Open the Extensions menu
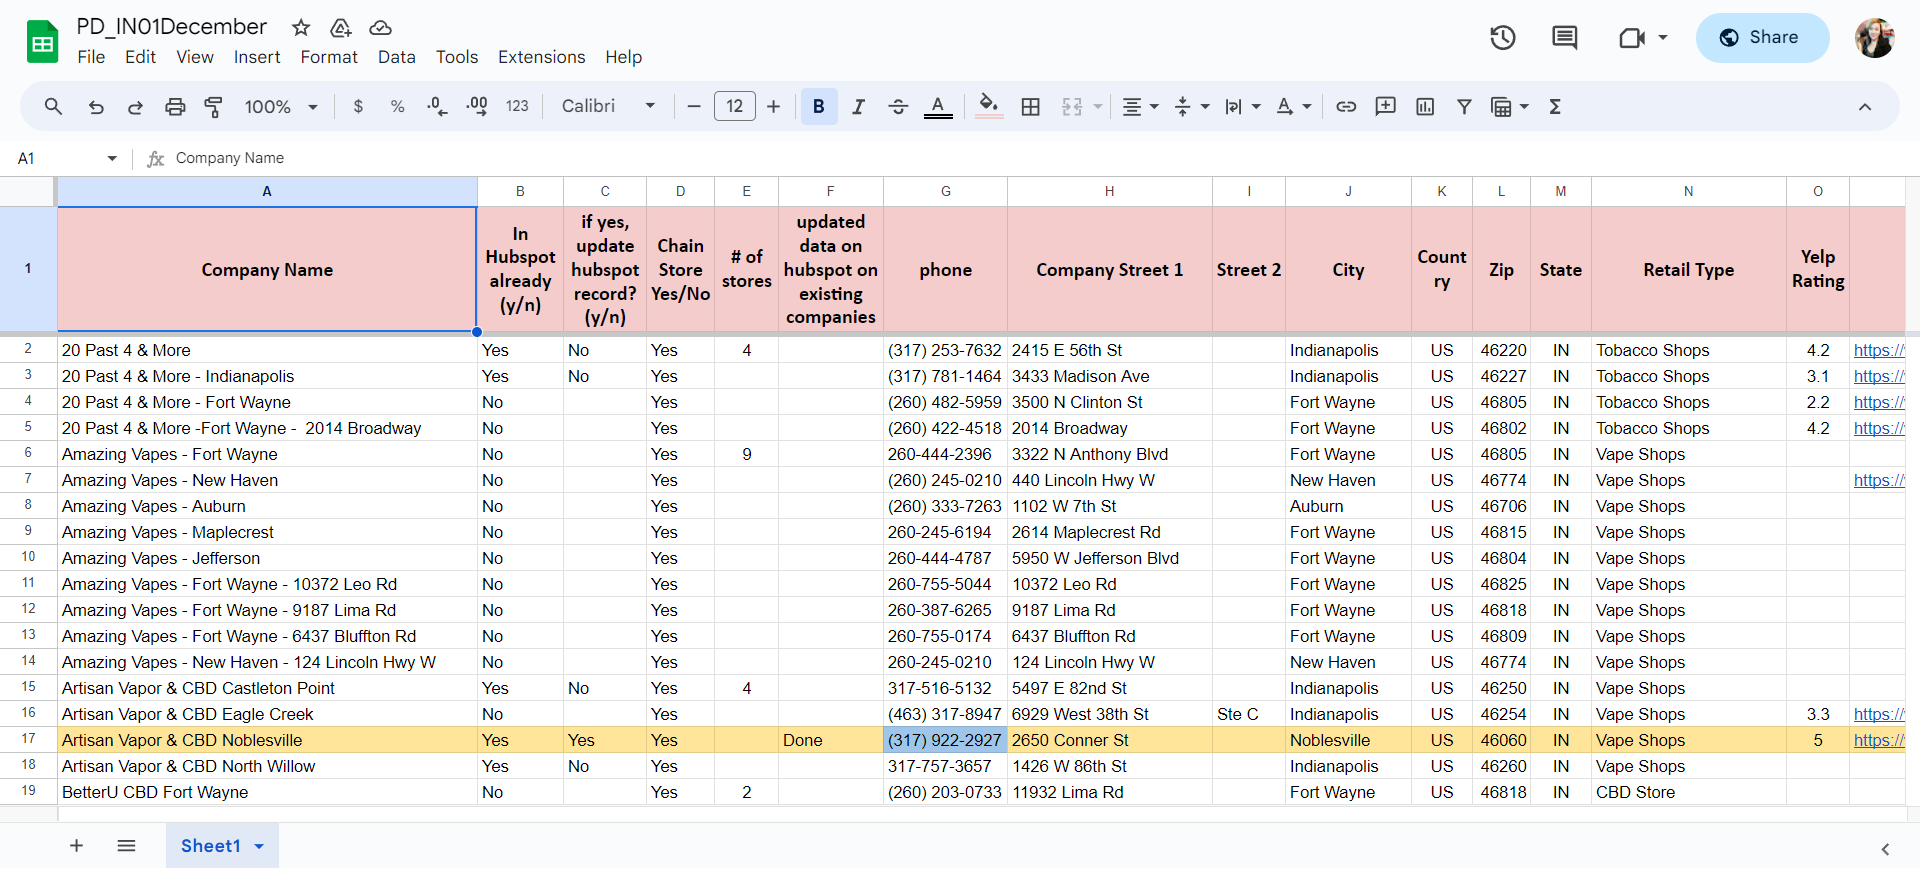This screenshot has width=1920, height=869. (542, 57)
